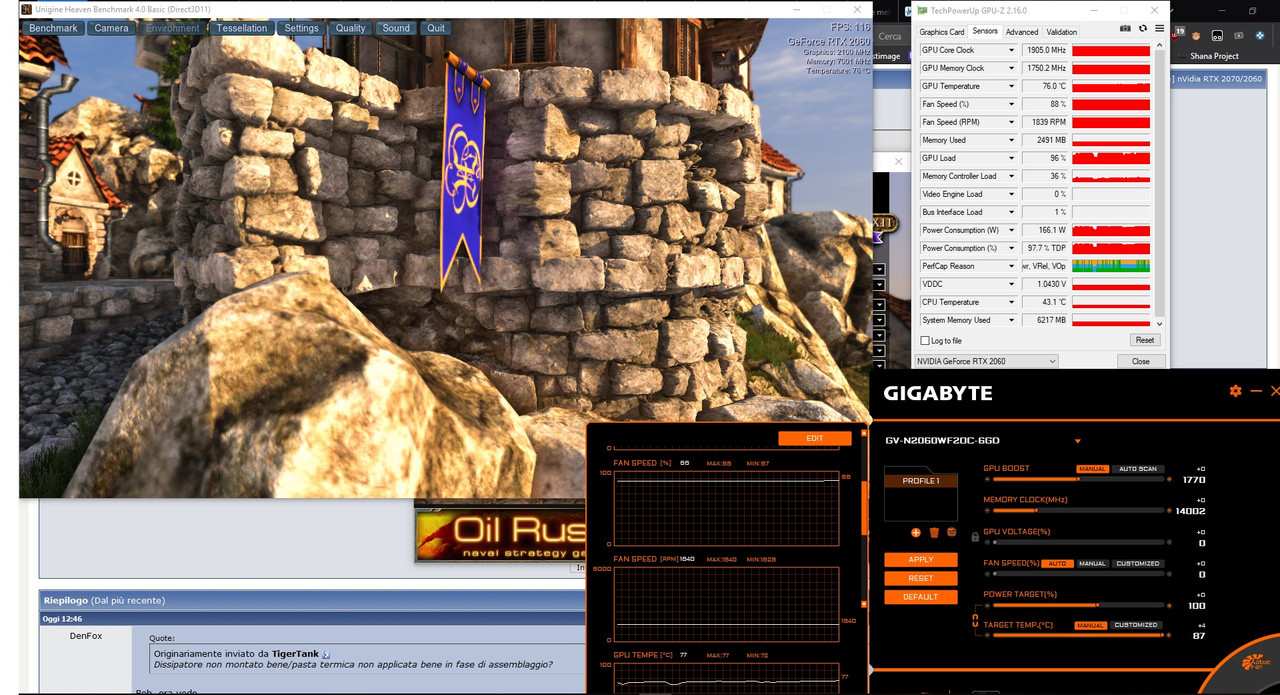Image resolution: width=1280 pixels, height=695 pixels.
Task: Select PROFILE 1 in profile list
Action: tap(921, 481)
